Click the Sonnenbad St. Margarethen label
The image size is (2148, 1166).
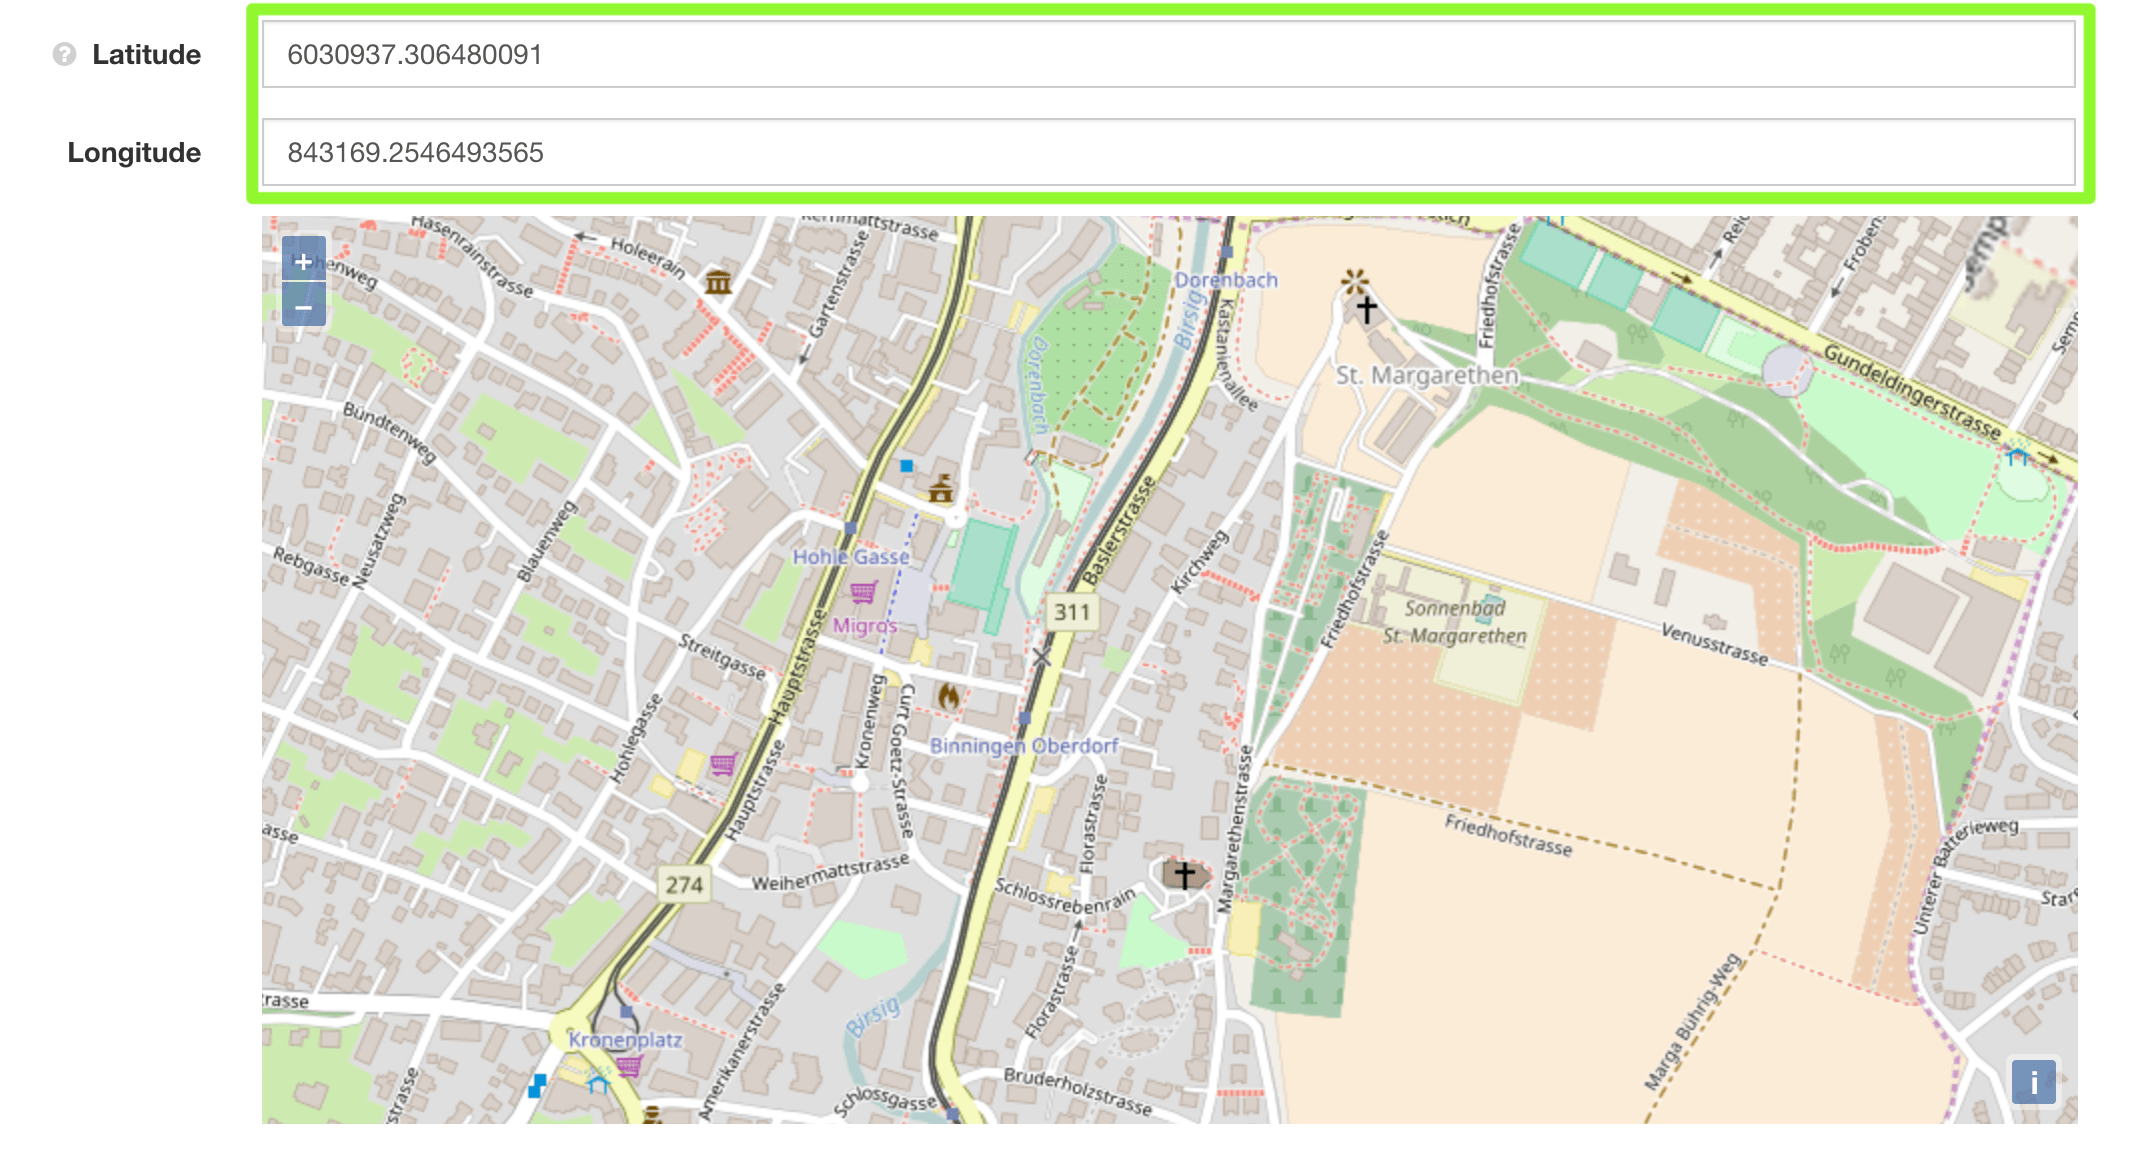[x=1454, y=621]
